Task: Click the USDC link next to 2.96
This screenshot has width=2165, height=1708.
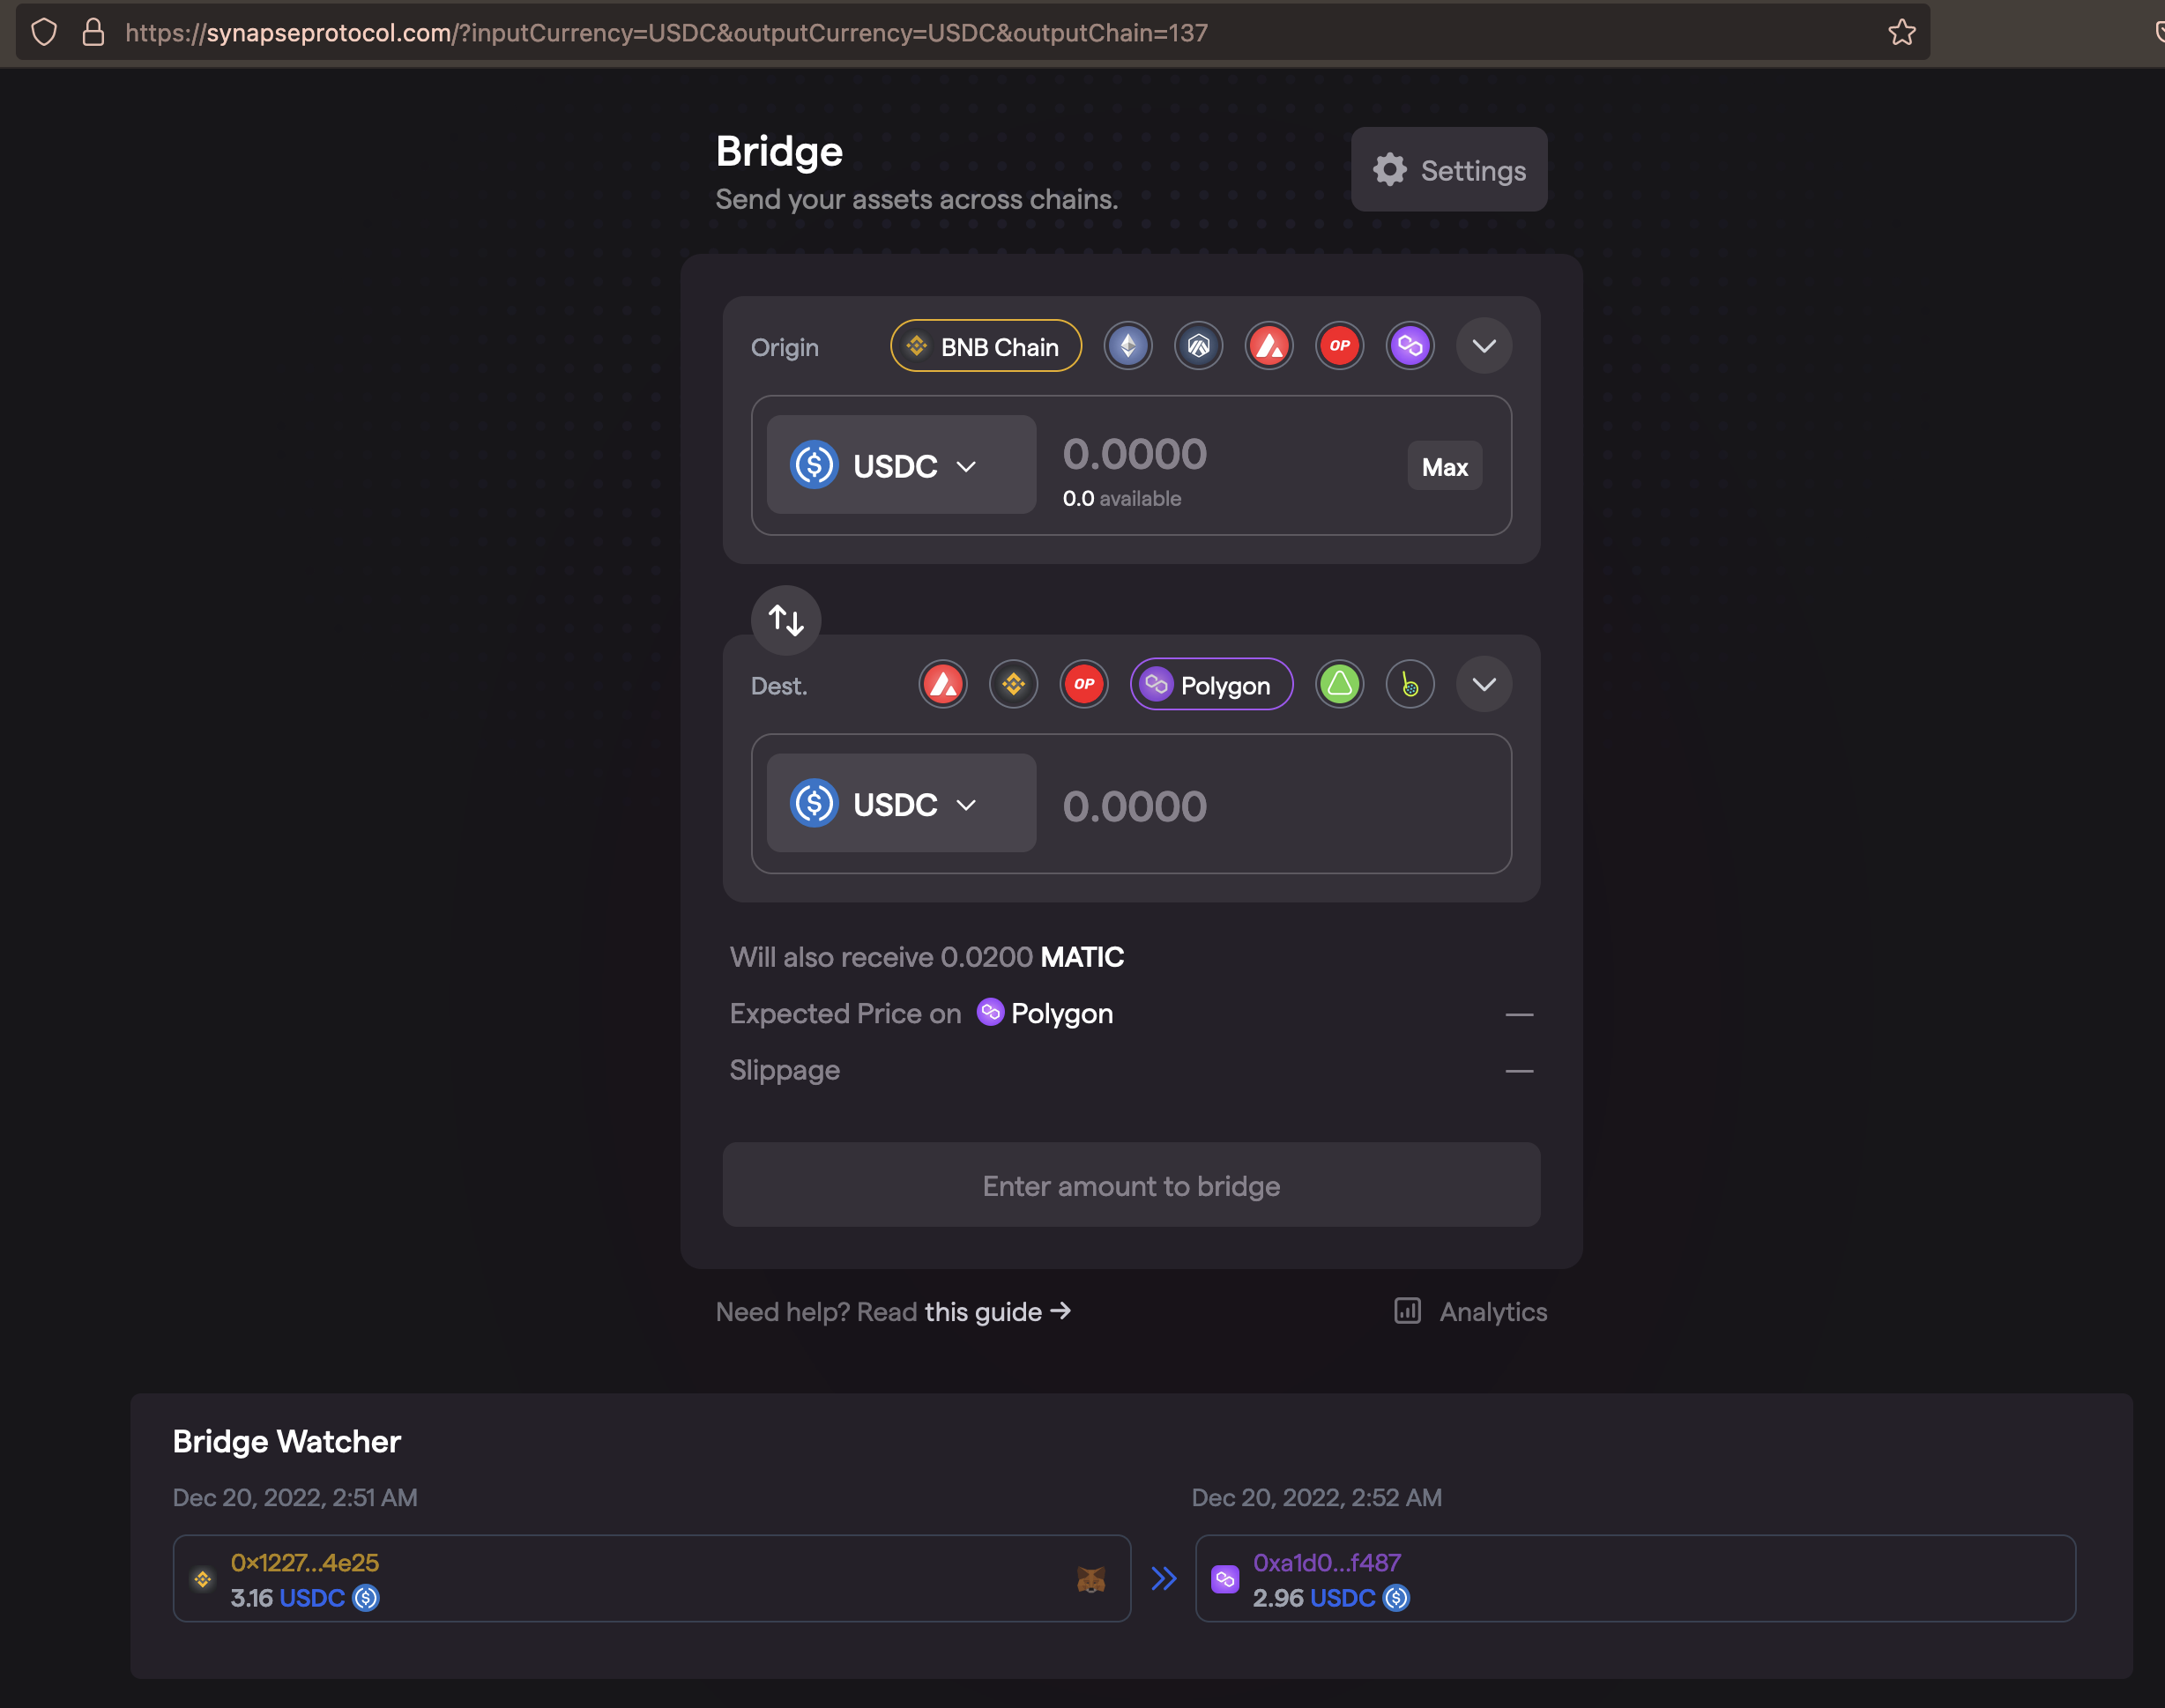Action: click(1342, 1597)
